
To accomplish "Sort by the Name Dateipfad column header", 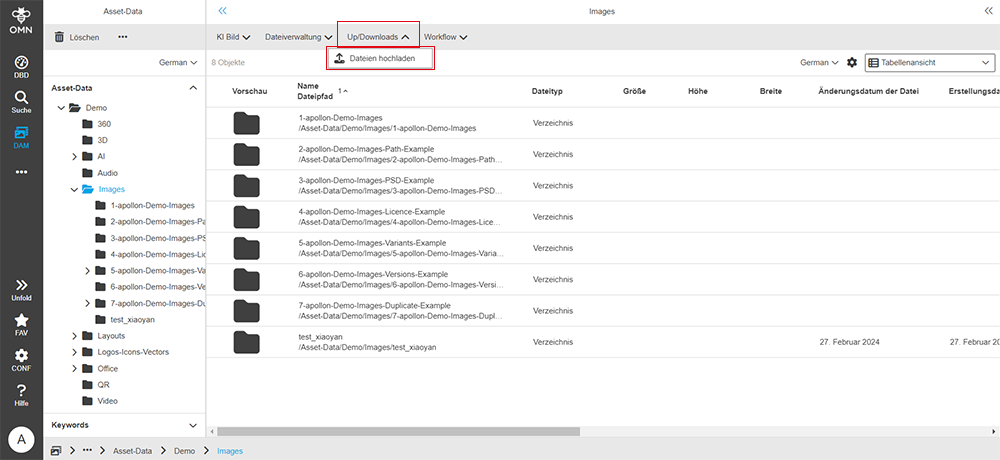I will pos(316,91).
